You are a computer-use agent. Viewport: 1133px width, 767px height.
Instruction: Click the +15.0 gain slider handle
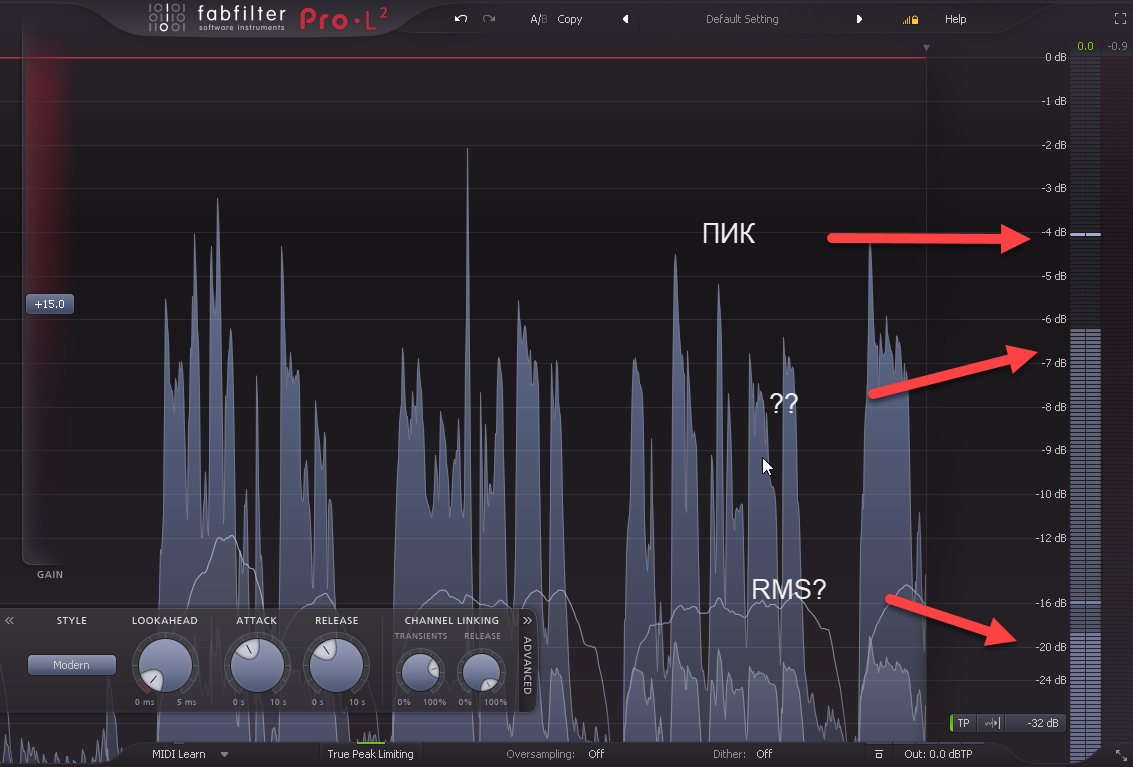[50, 304]
